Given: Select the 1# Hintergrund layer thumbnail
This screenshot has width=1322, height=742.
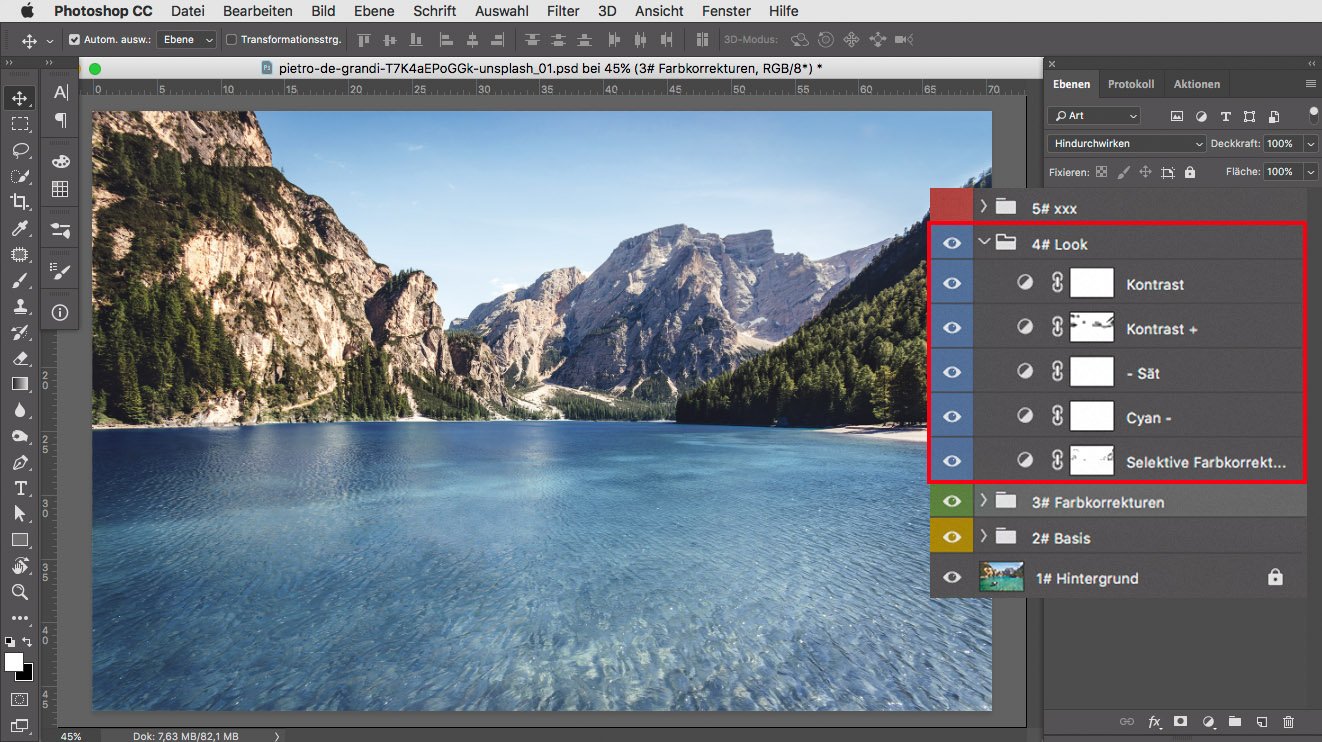Looking at the screenshot, I should [x=1001, y=577].
